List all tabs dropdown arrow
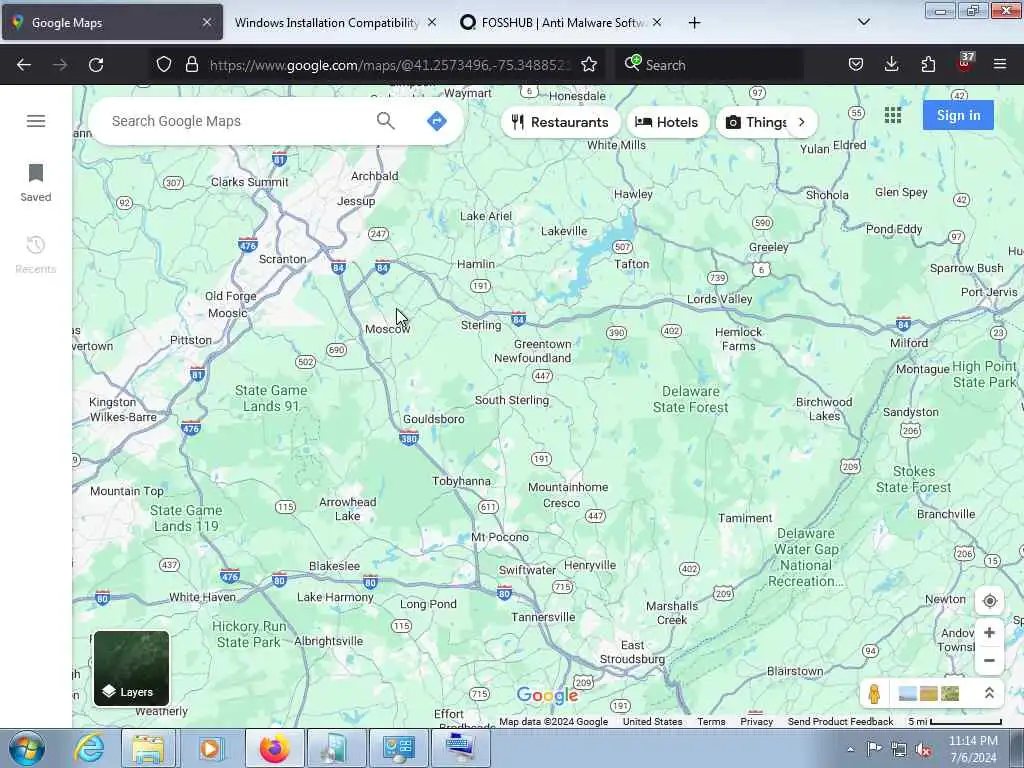The image size is (1024, 768). pos(863,22)
